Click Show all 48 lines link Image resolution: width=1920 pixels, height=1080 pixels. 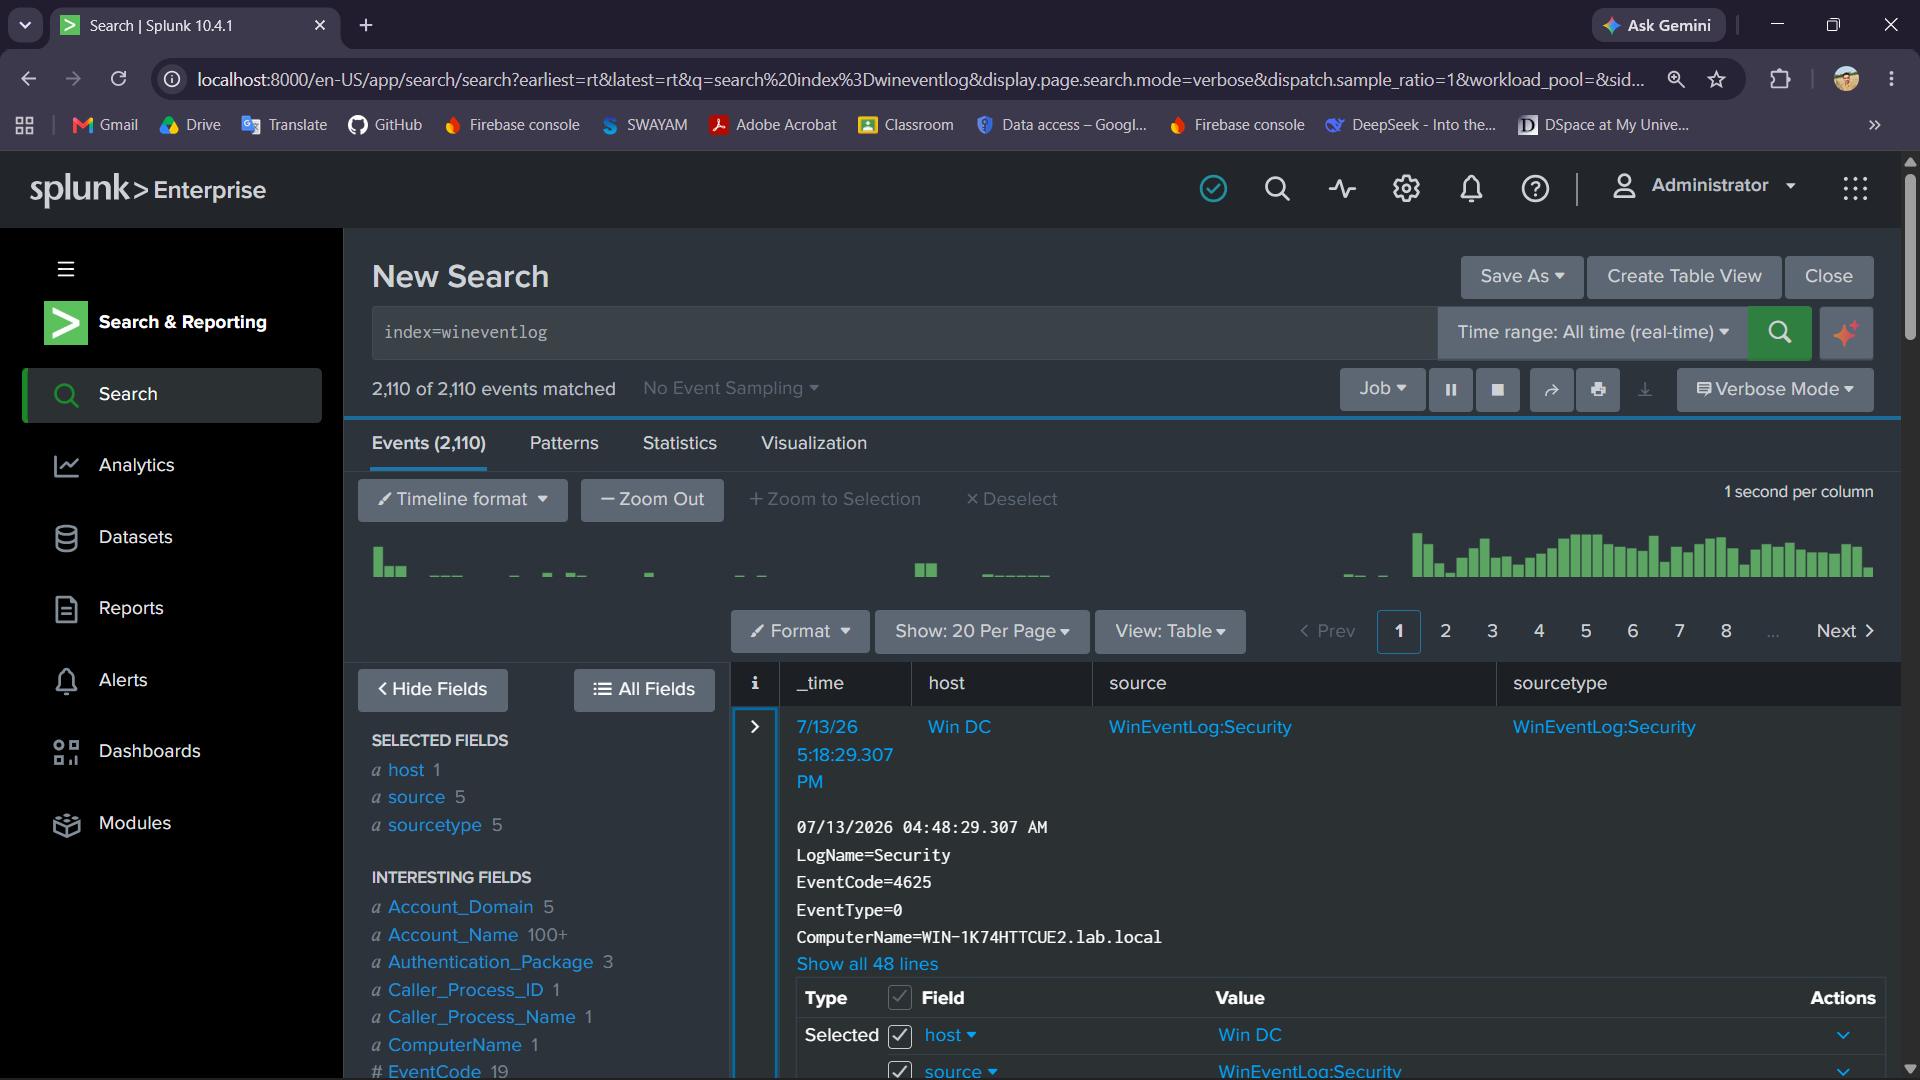867,964
